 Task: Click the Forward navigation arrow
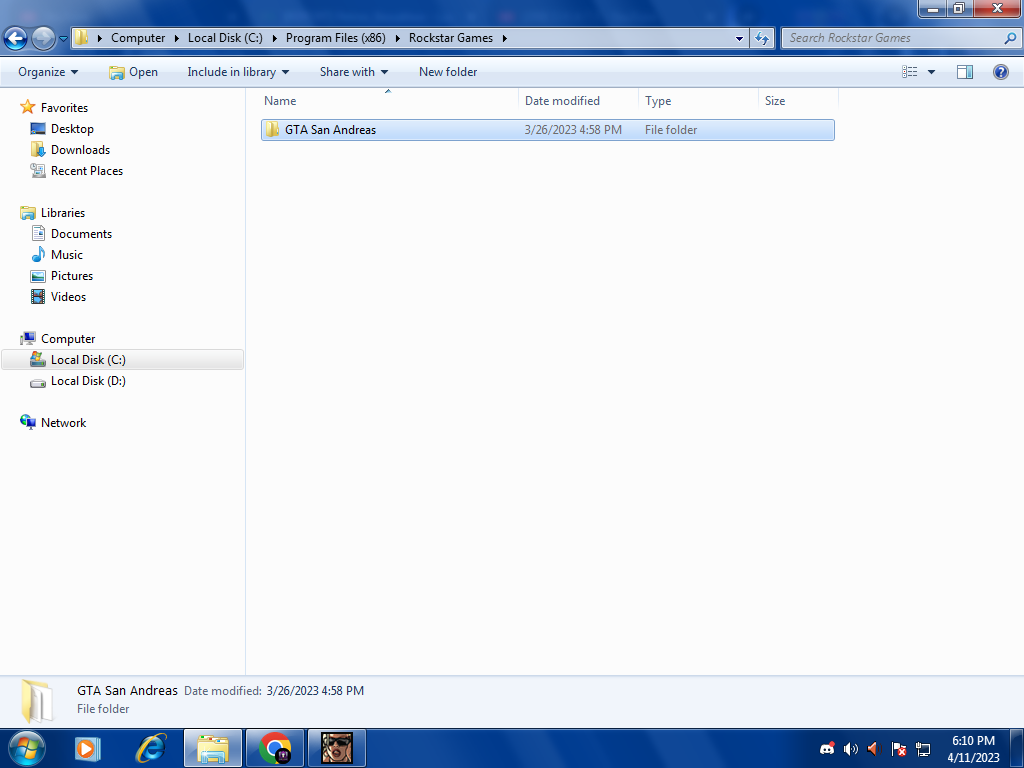point(44,38)
